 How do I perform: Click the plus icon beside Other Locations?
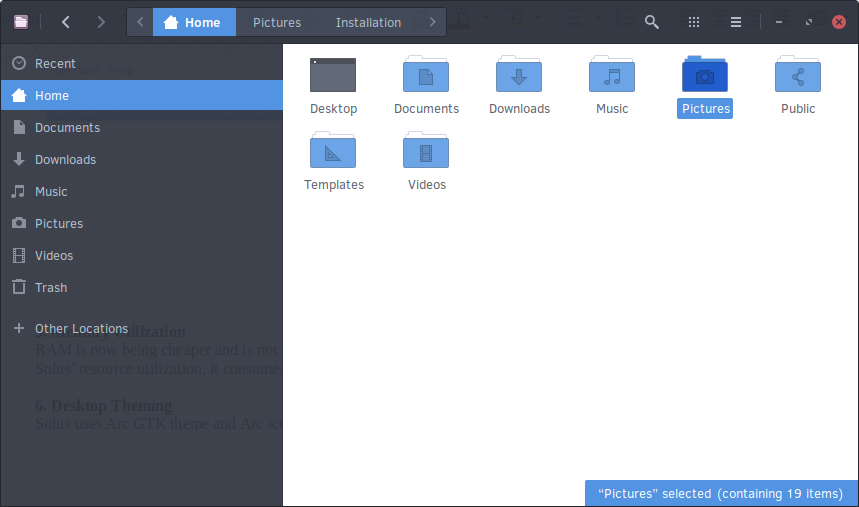click(19, 328)
